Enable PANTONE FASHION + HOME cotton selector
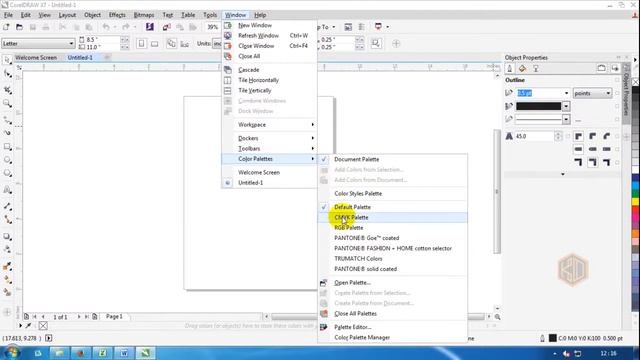The width and height of the screenshot is (640, 360). pos(393,248)
